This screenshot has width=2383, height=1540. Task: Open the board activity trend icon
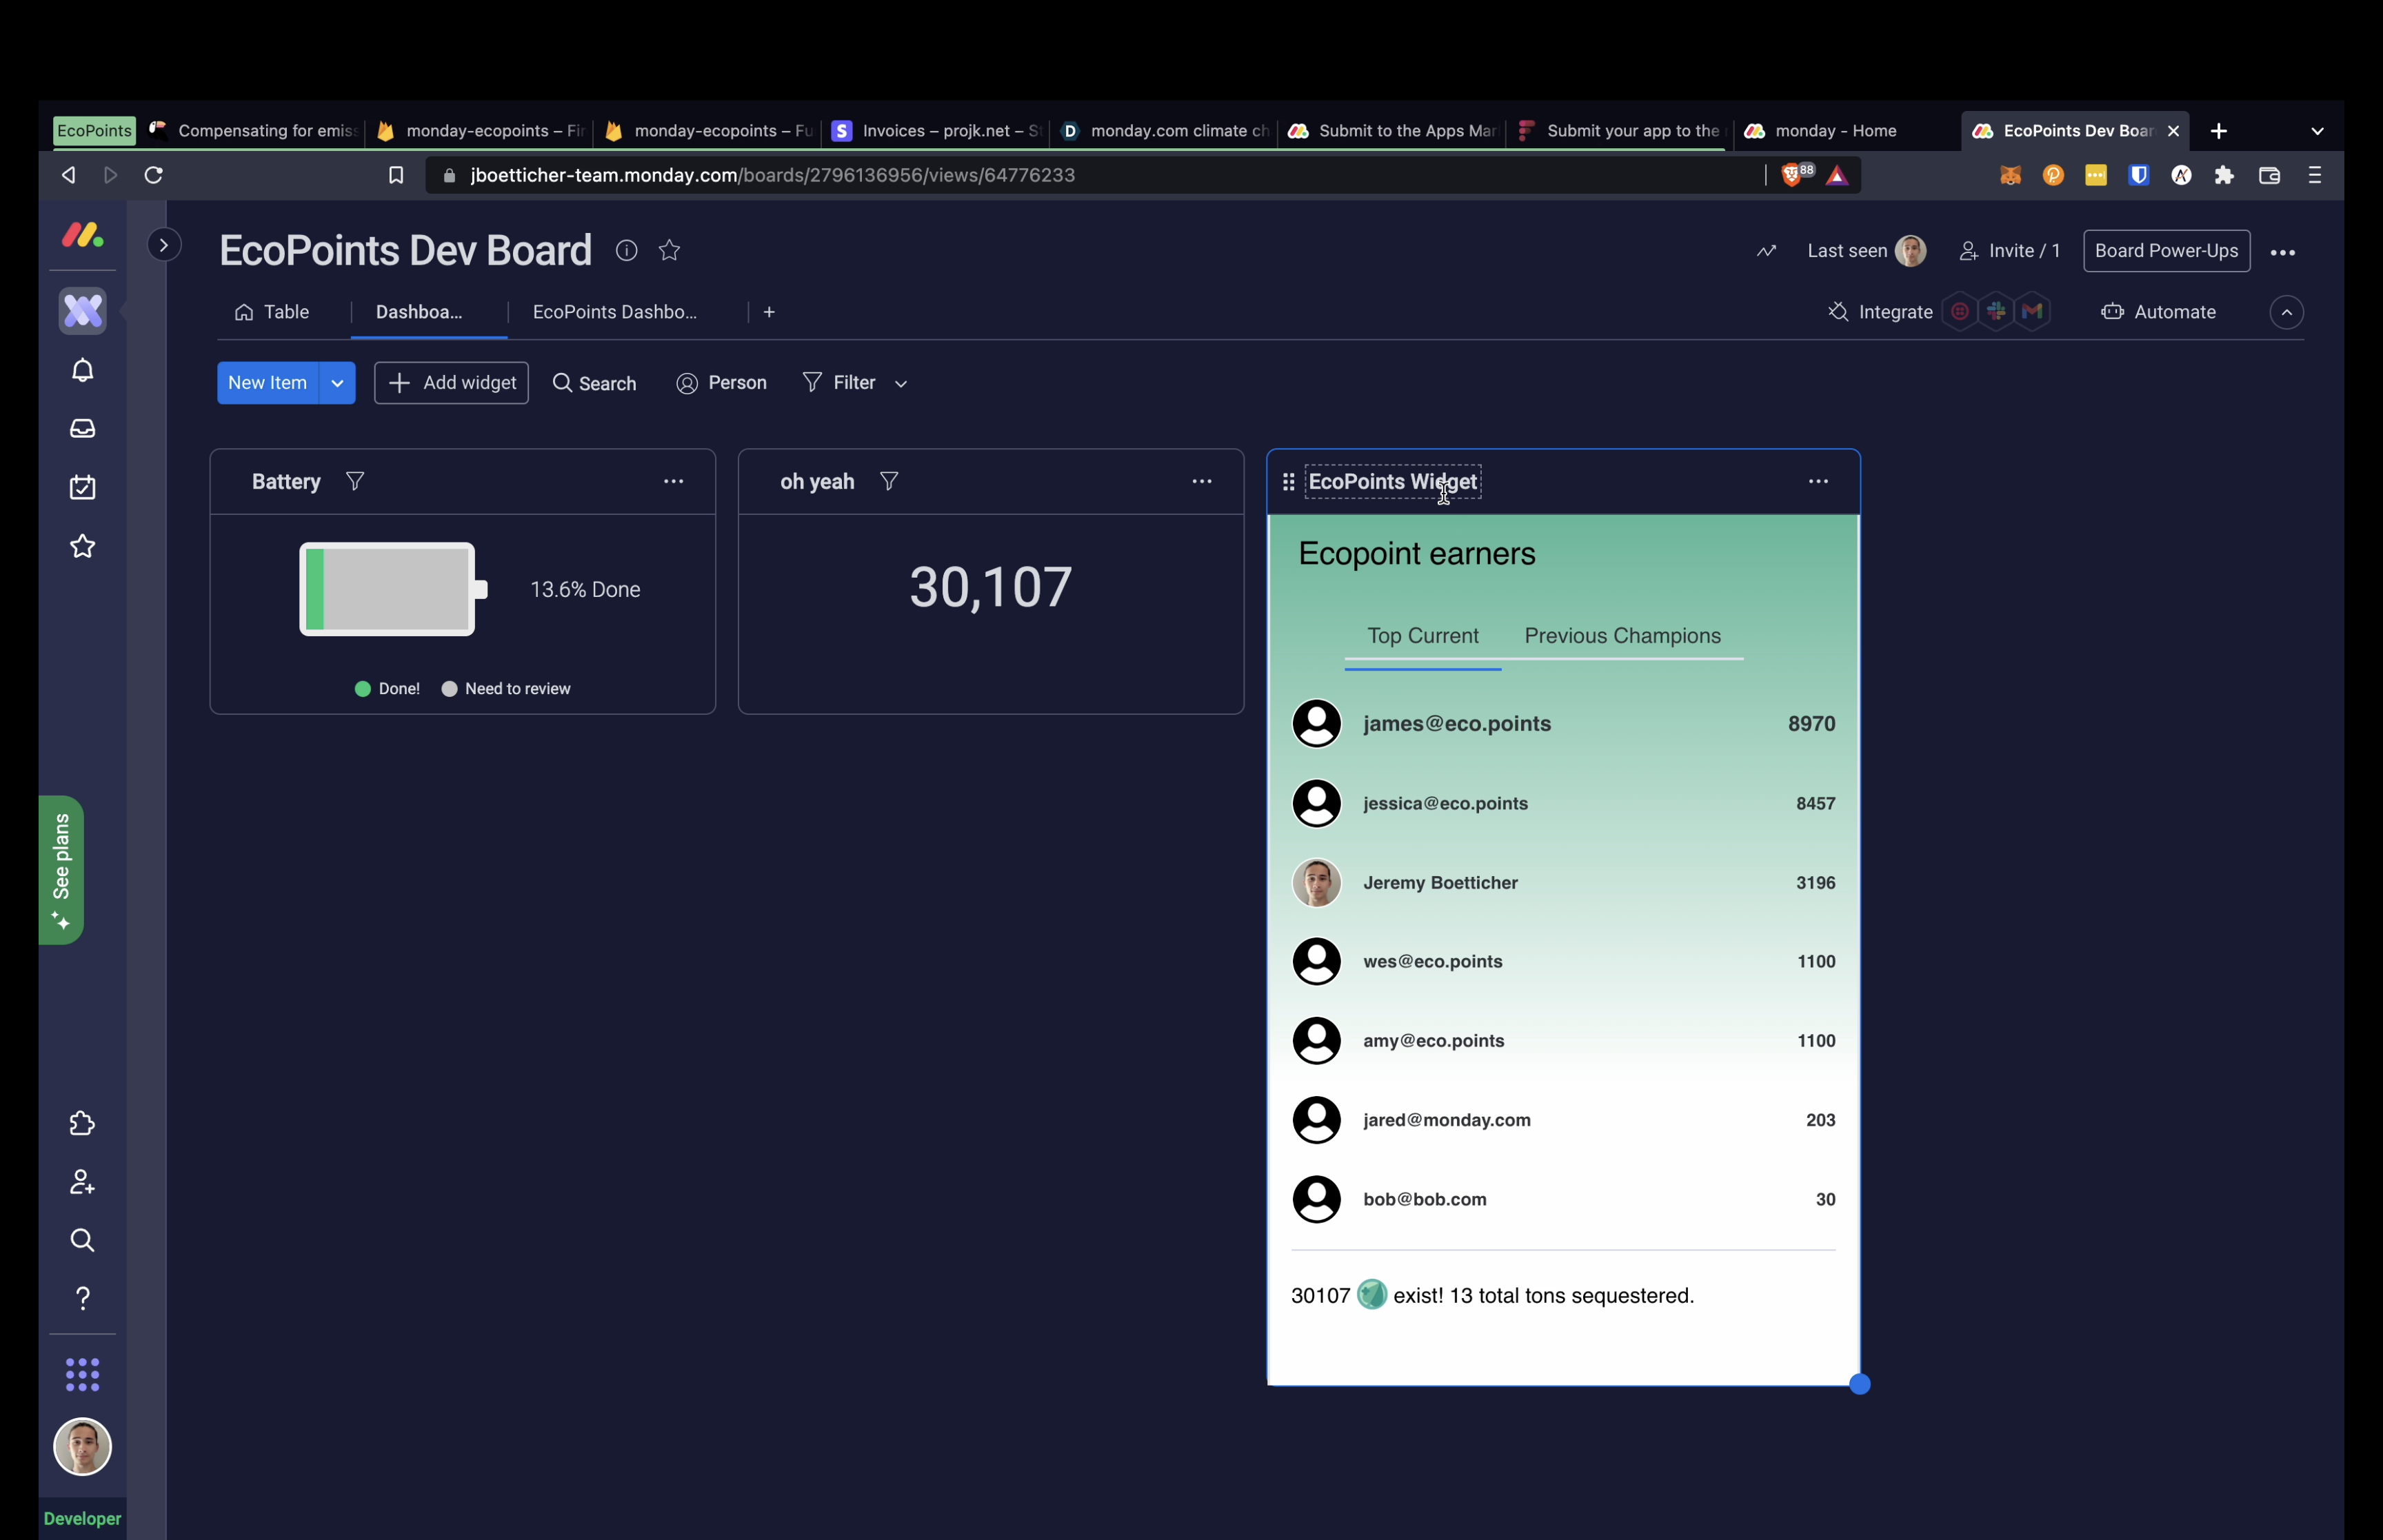[1766, 251]
